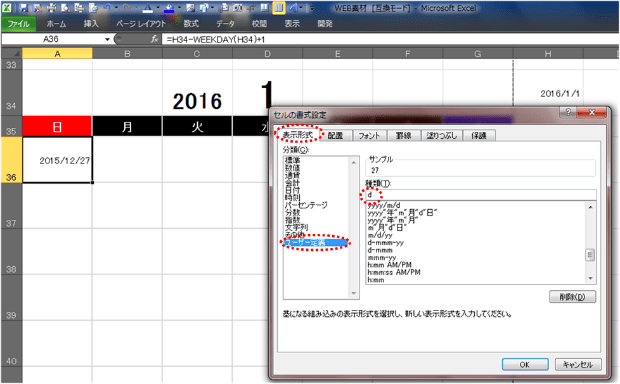Click the font color A icon
The height and width of the screenshot is (384, 620).
[x=147, y=8]
